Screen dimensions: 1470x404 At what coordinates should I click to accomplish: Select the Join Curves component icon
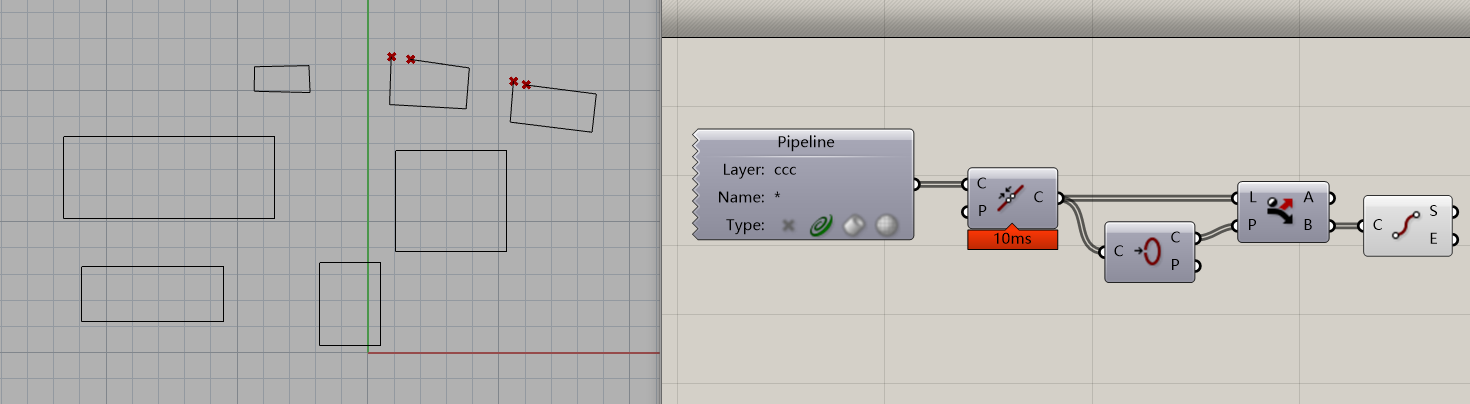pyautogui.click(x=1010, y=198)
